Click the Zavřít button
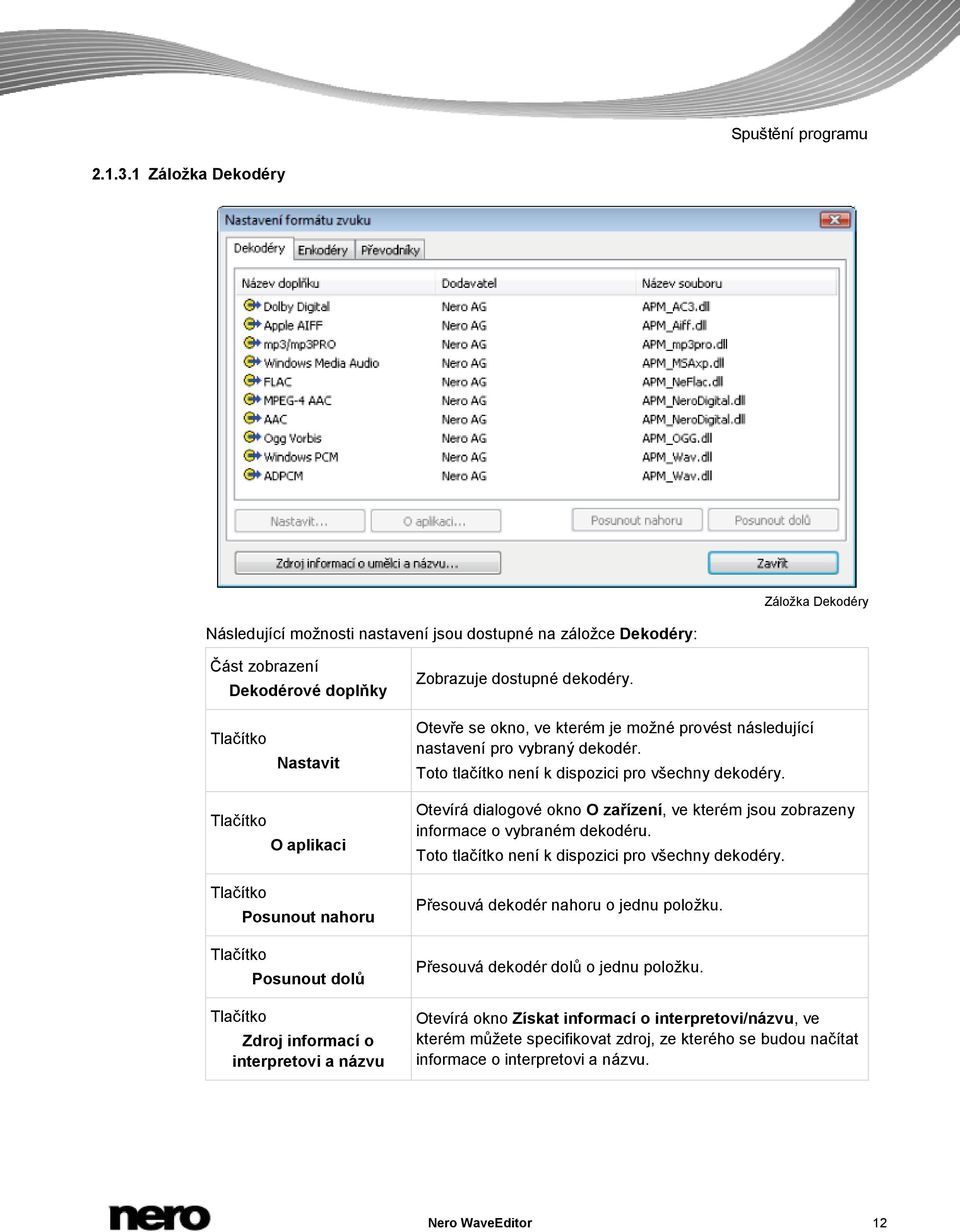 click(772, 563)
